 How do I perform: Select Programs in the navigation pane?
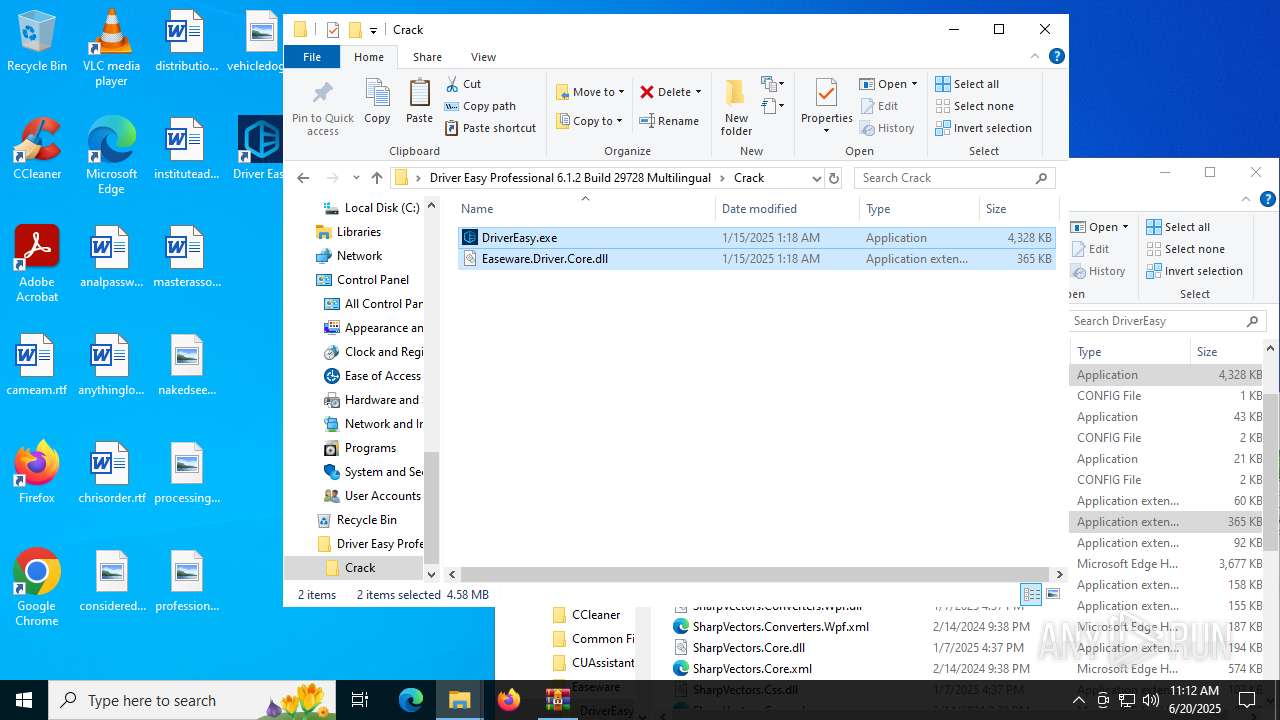tap(360, 448)
